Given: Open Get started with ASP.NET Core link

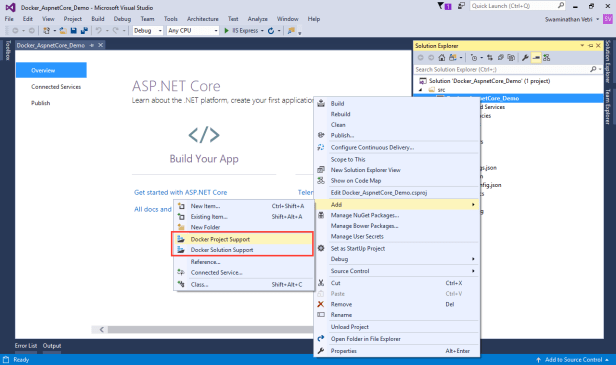Looking at the screenshot, I should click(180, 192).
